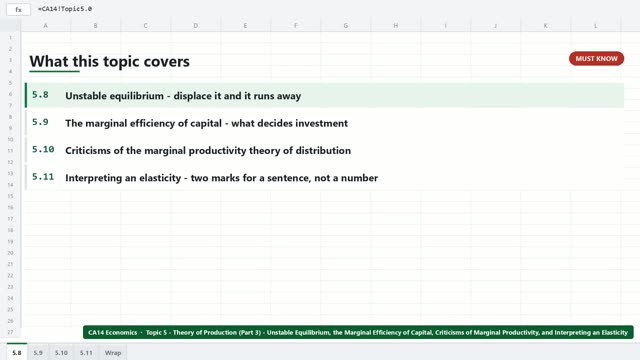Switch to the 5.10 sheet tab

[61, 353]
